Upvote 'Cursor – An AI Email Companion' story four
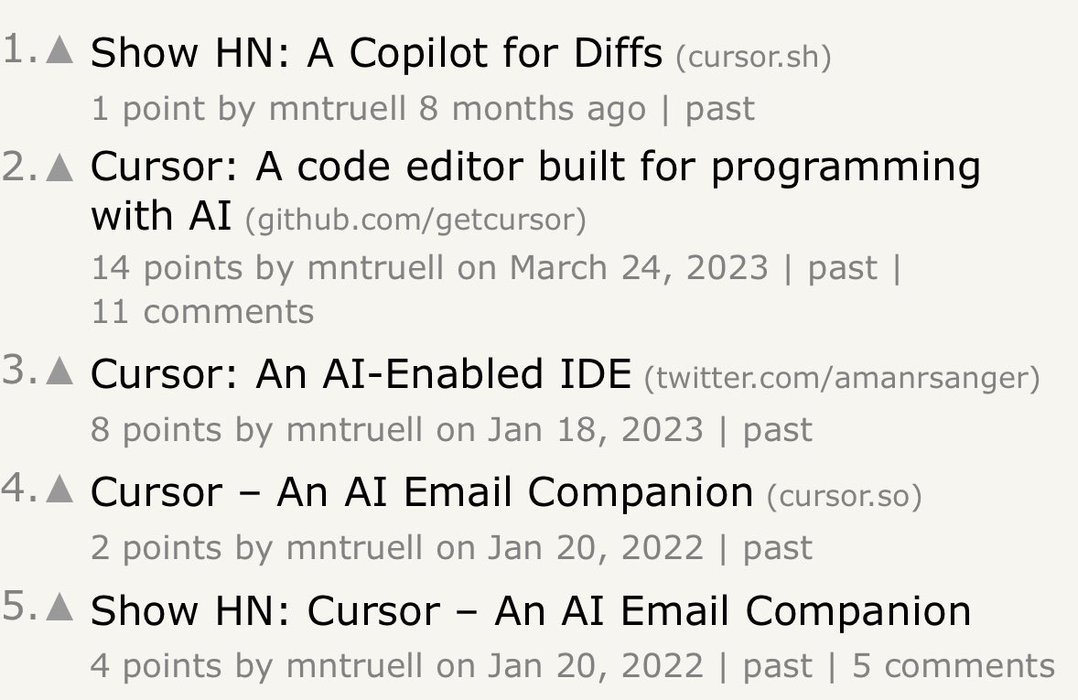The image size is (1078, 700). [x=60, y=490]
